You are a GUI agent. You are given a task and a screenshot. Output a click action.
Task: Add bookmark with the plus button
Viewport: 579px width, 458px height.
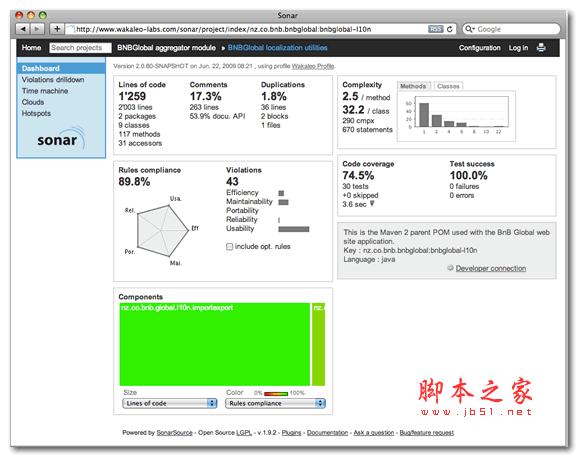point(57,29)
